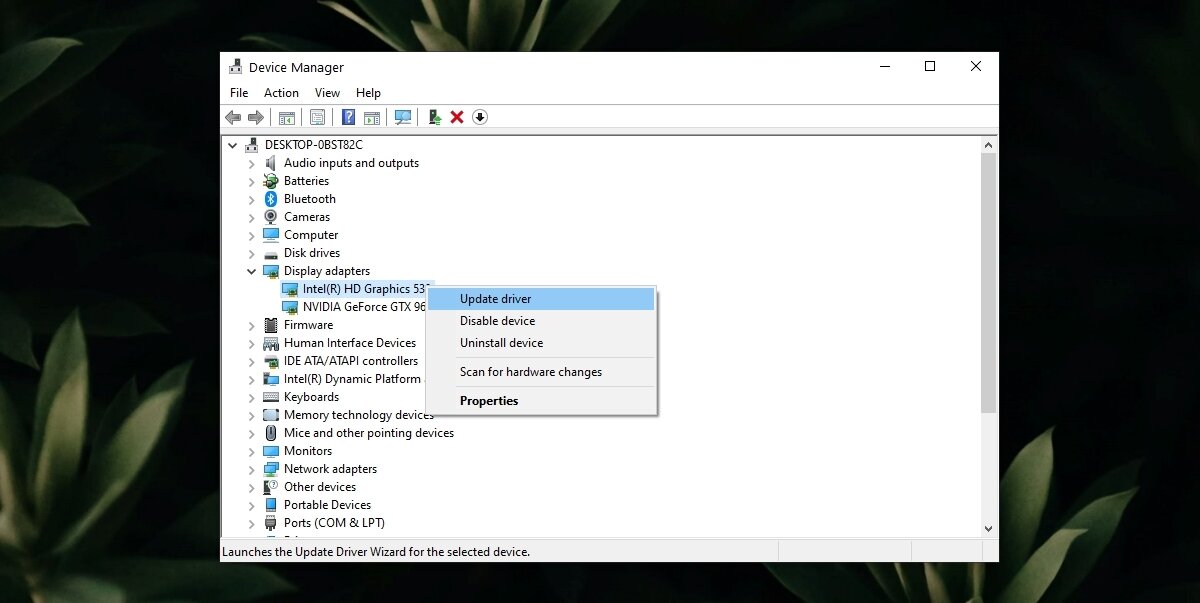Viewport: 1200px width, 603px height.
Task: Click the Update device driver toolbar icon
Action: pos(435,117)
